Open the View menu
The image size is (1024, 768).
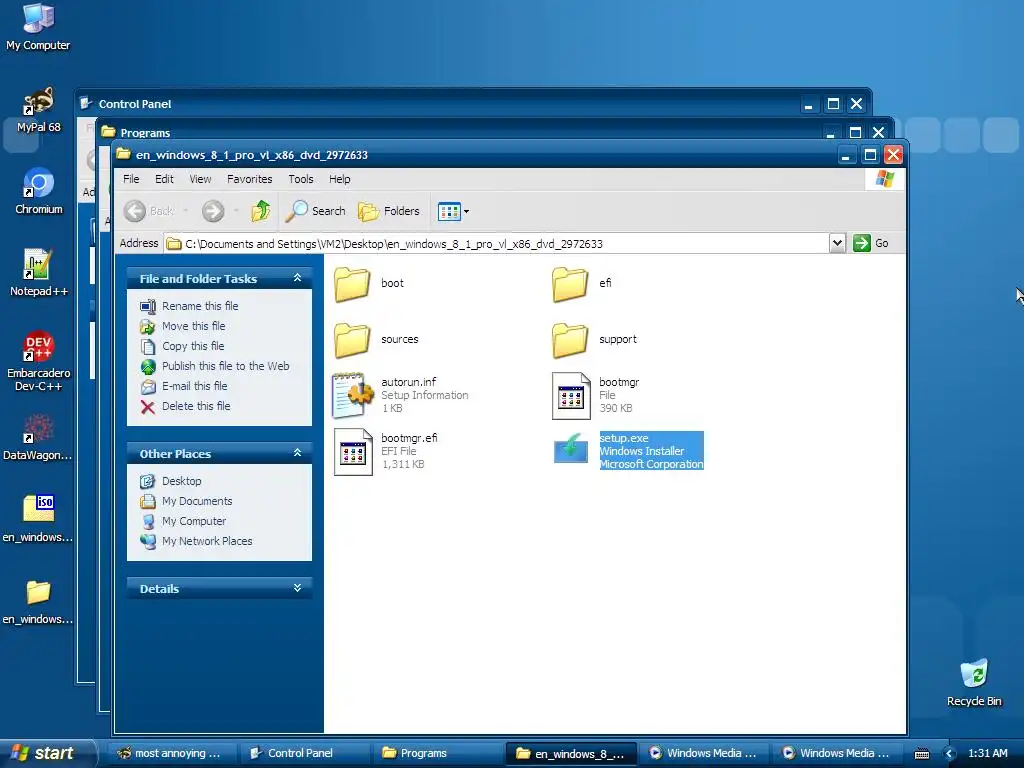200,179
